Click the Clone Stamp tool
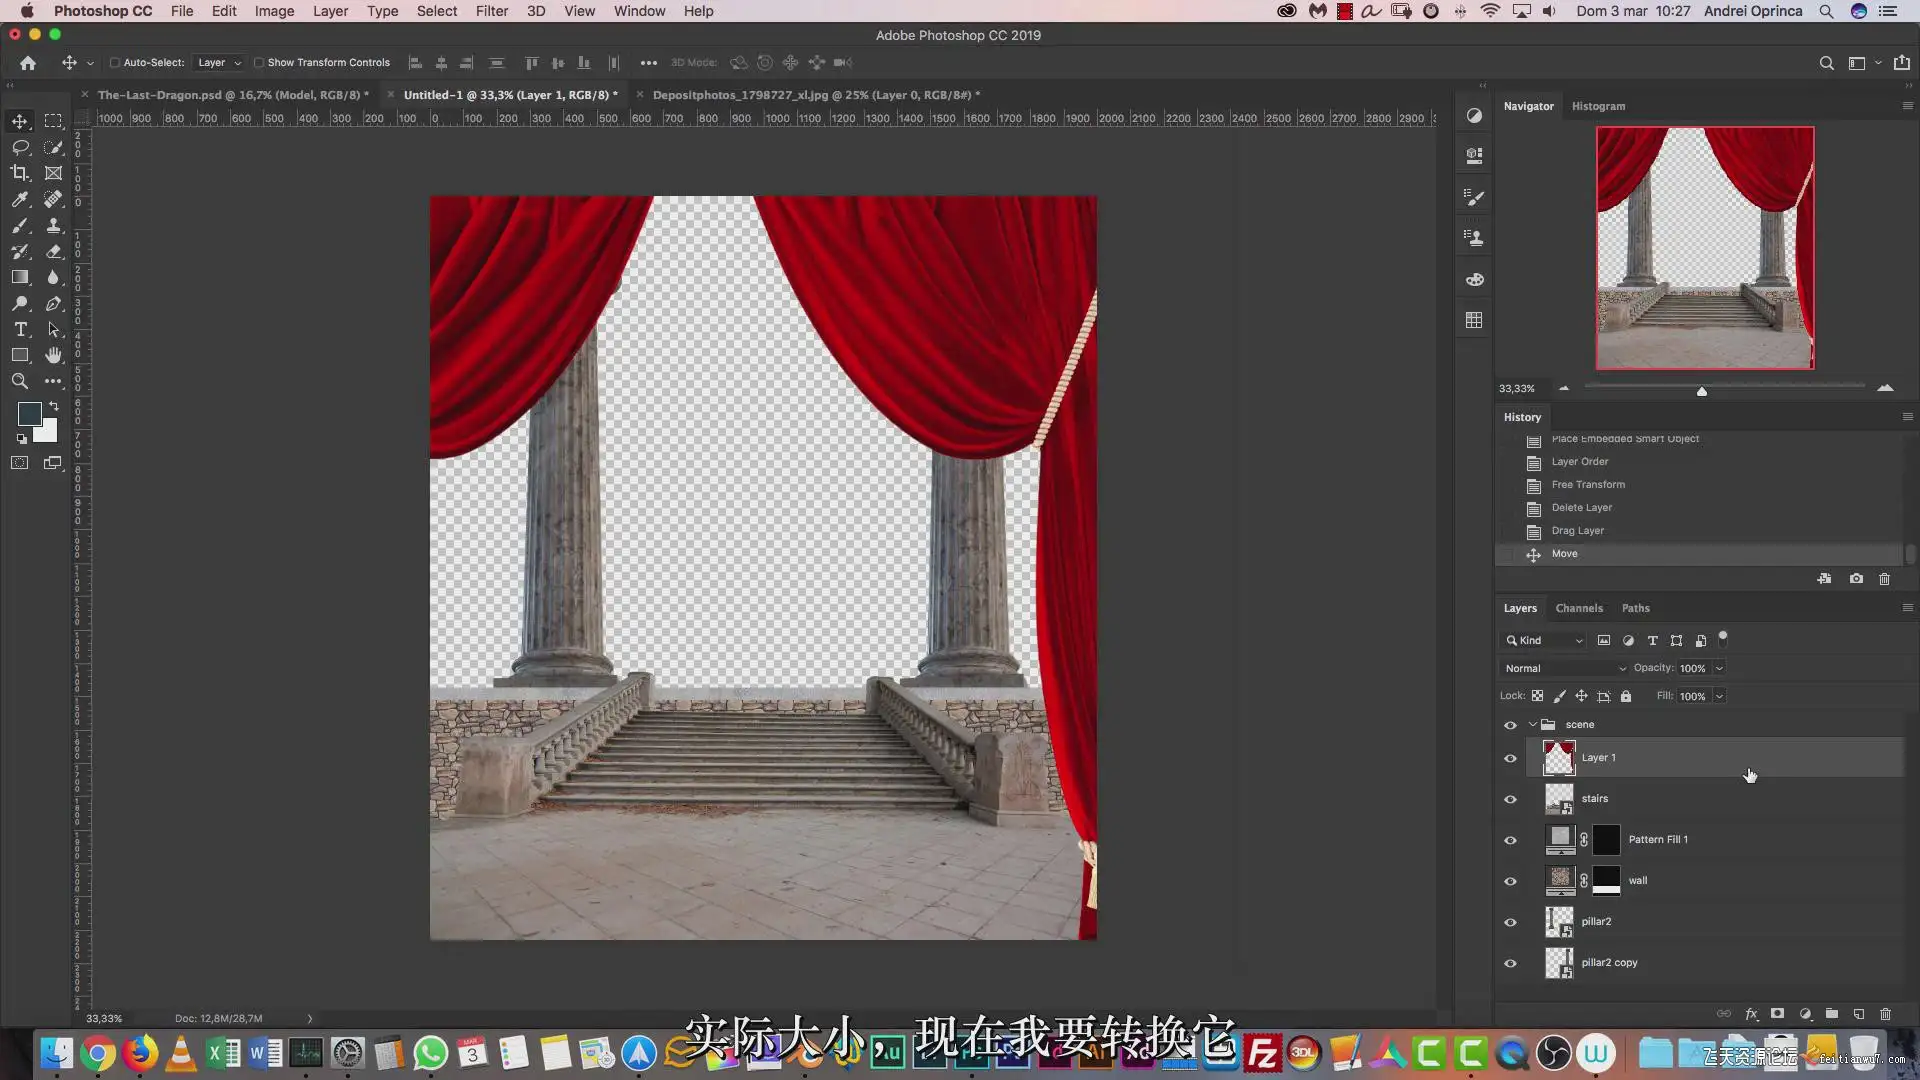 pos(54,225)
